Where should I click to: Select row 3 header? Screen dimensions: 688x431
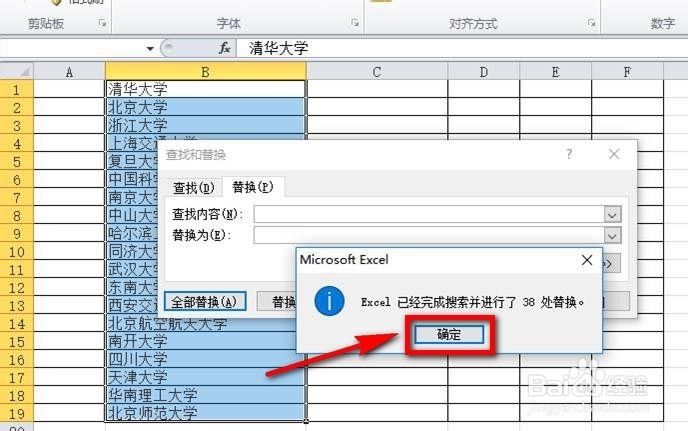(x=17, y=126)
